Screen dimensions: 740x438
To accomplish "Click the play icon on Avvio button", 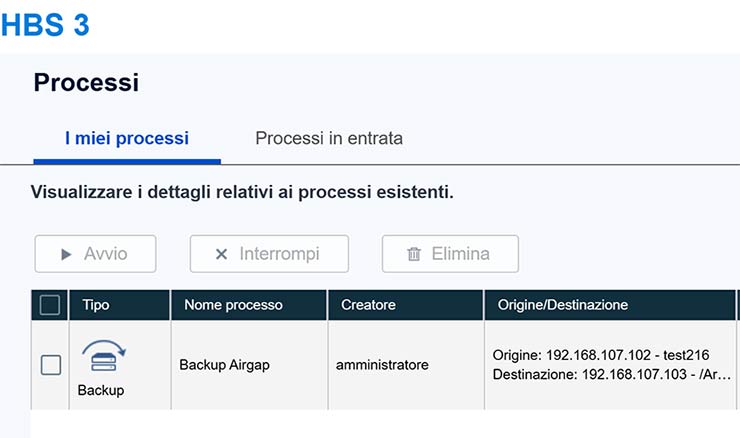I will 66,254.
